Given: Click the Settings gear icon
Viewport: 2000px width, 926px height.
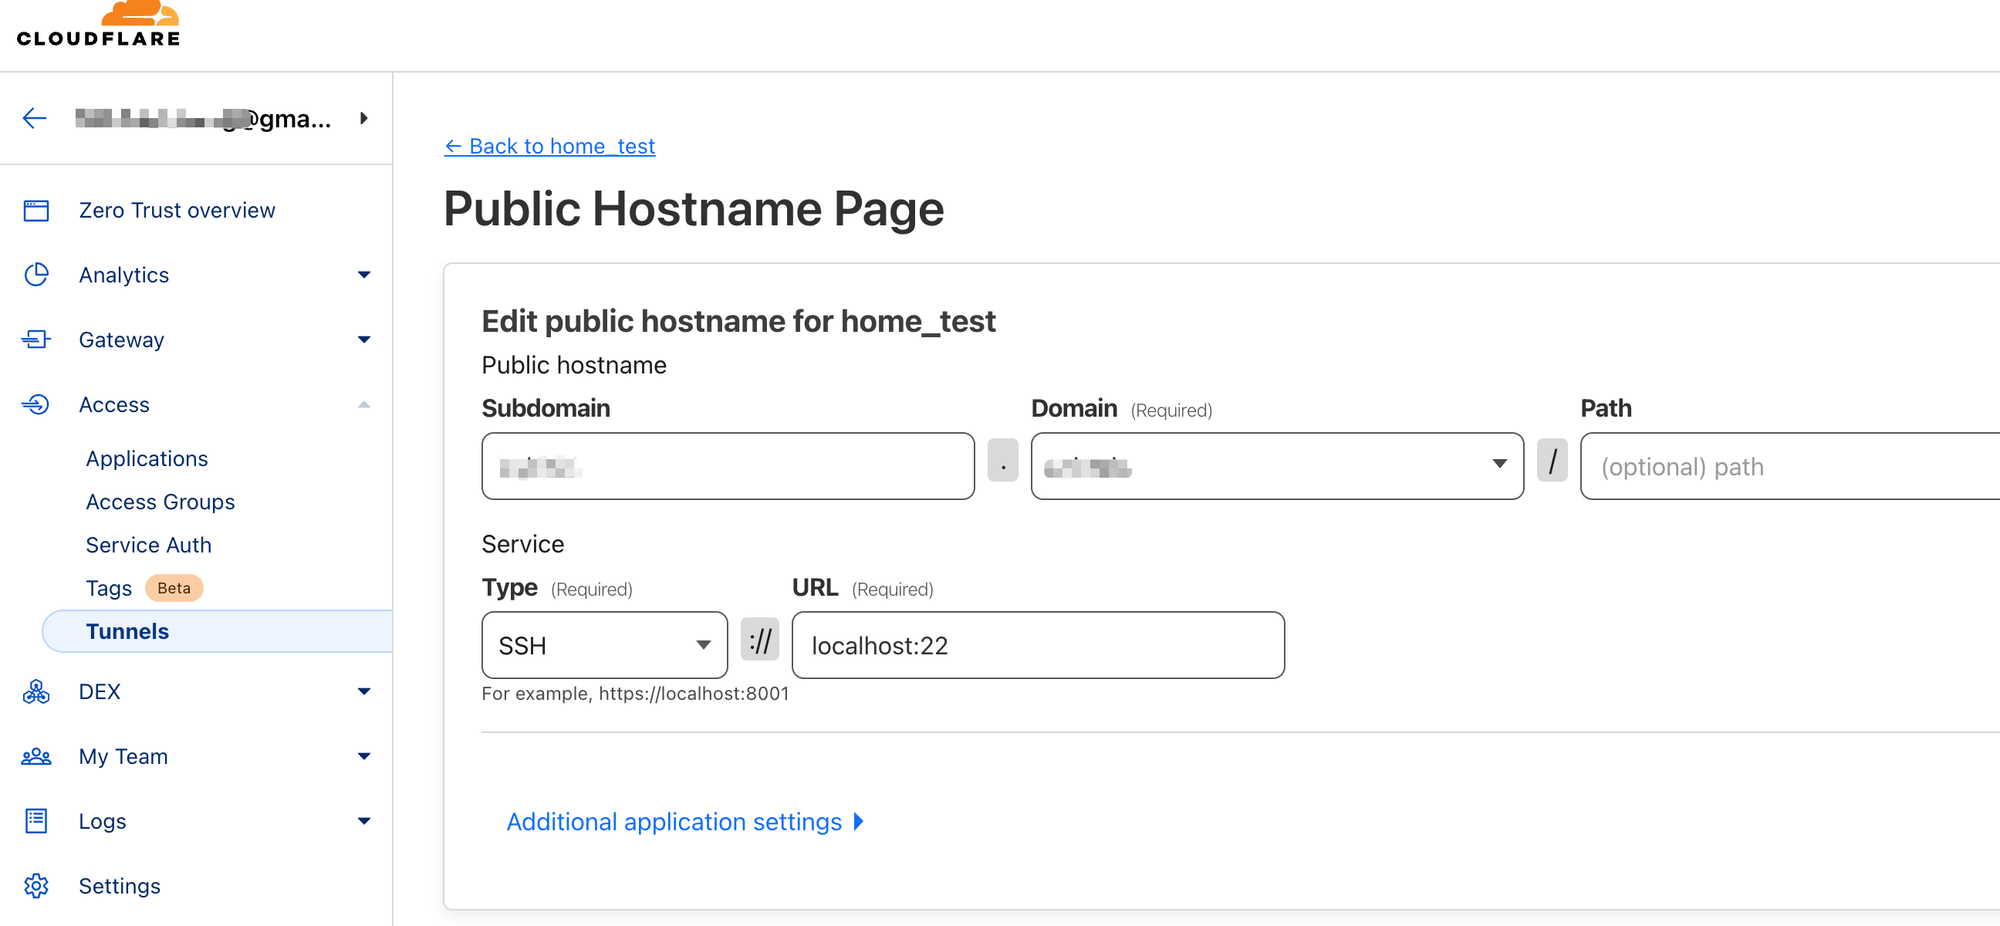Looking at the screenshot, I should 36,886.
